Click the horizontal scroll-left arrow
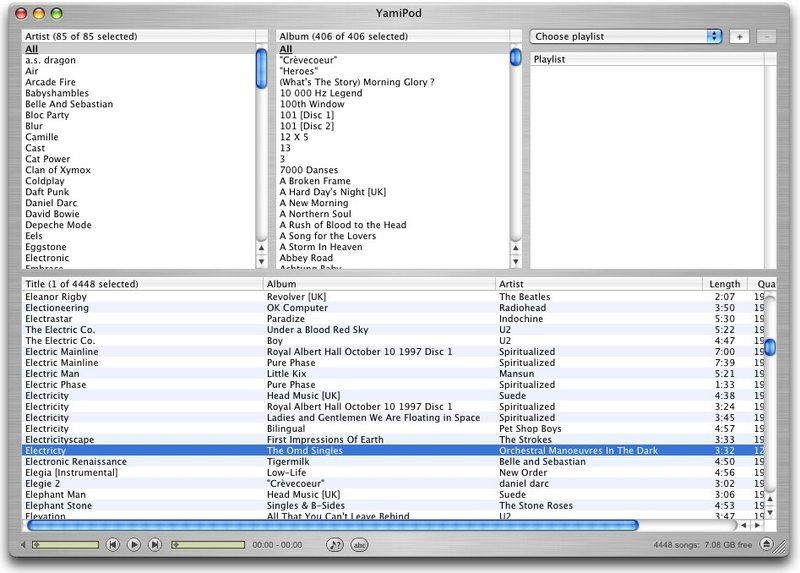The width and height of the screenshot is (800, 573). [744, 525]
